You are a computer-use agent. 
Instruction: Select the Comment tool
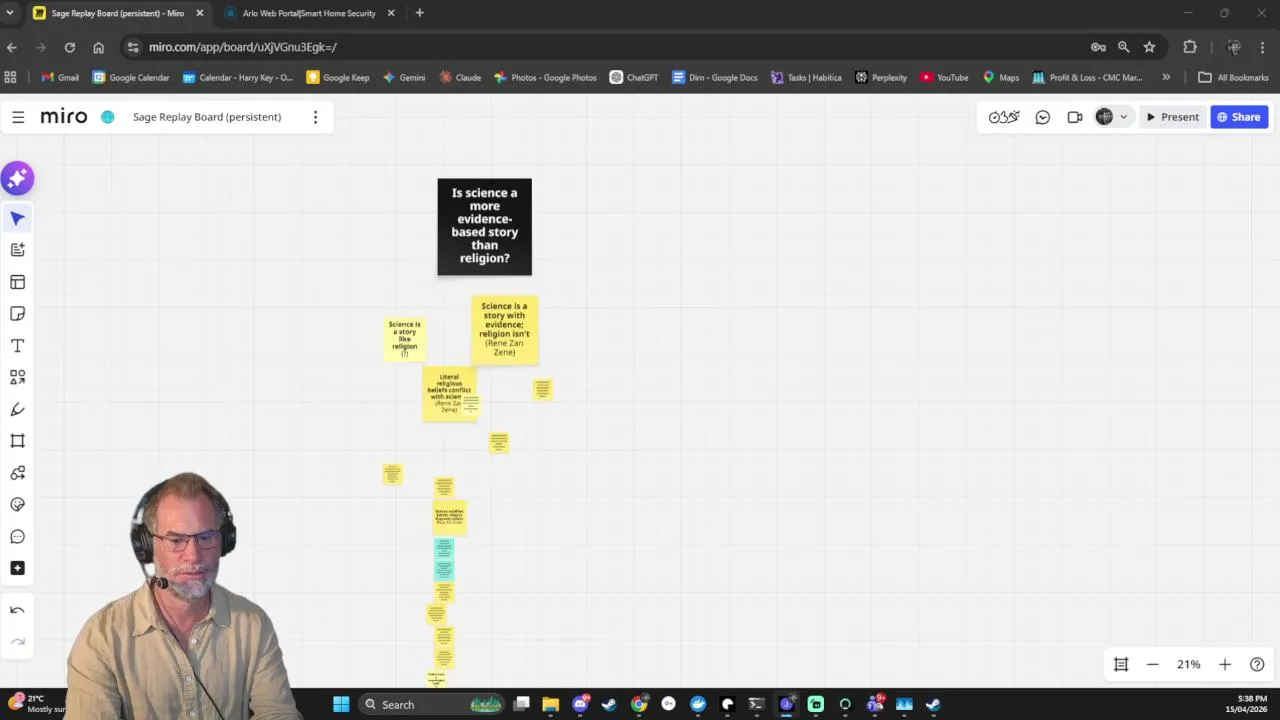point(17,537)
